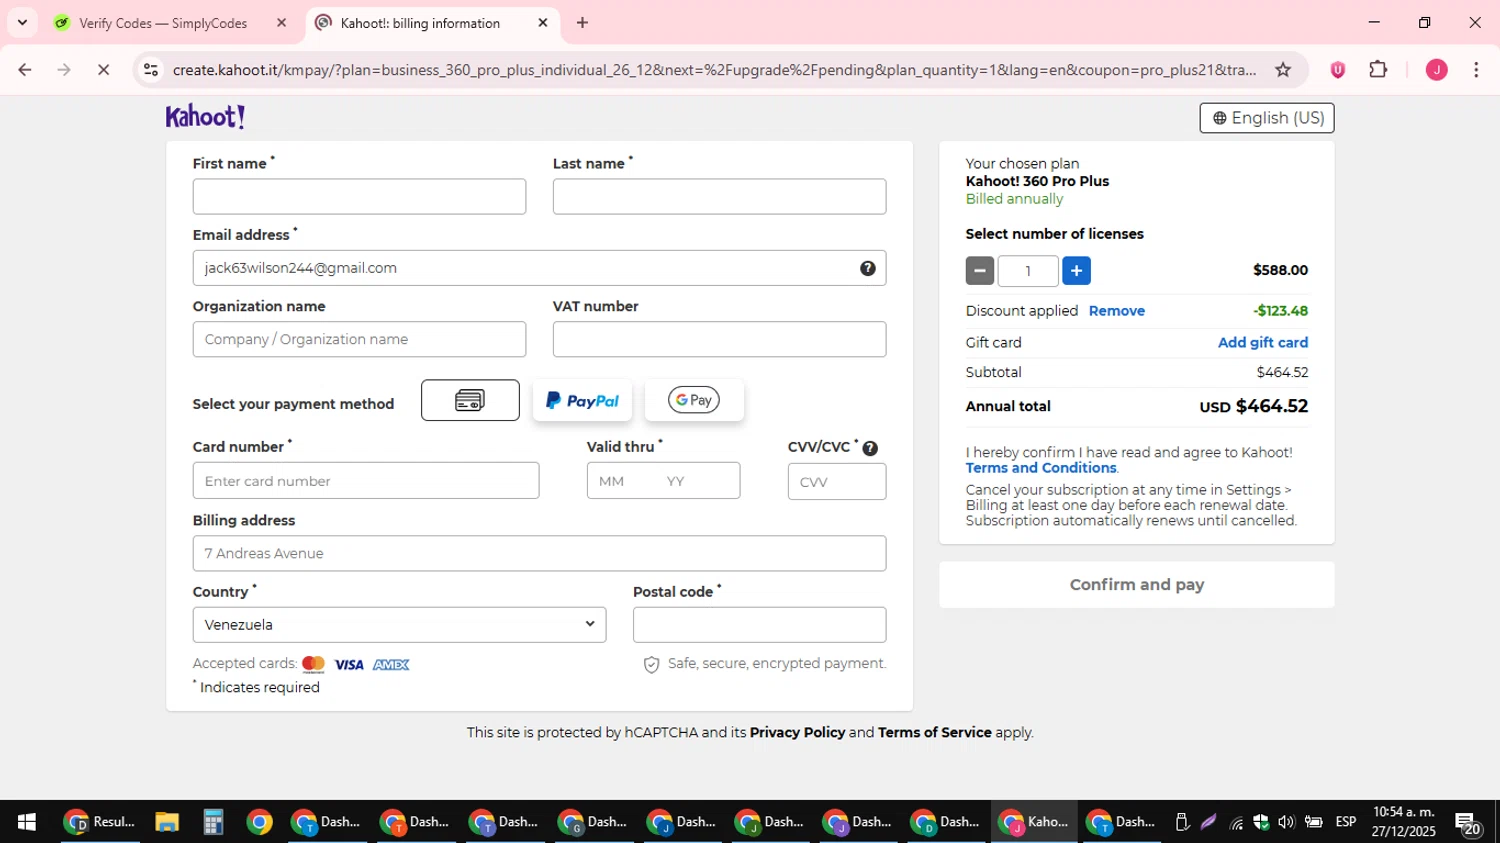Expand the Country dropdown showing Venezuela
The width and height of the screenshot is (1500, 843).
399,625
